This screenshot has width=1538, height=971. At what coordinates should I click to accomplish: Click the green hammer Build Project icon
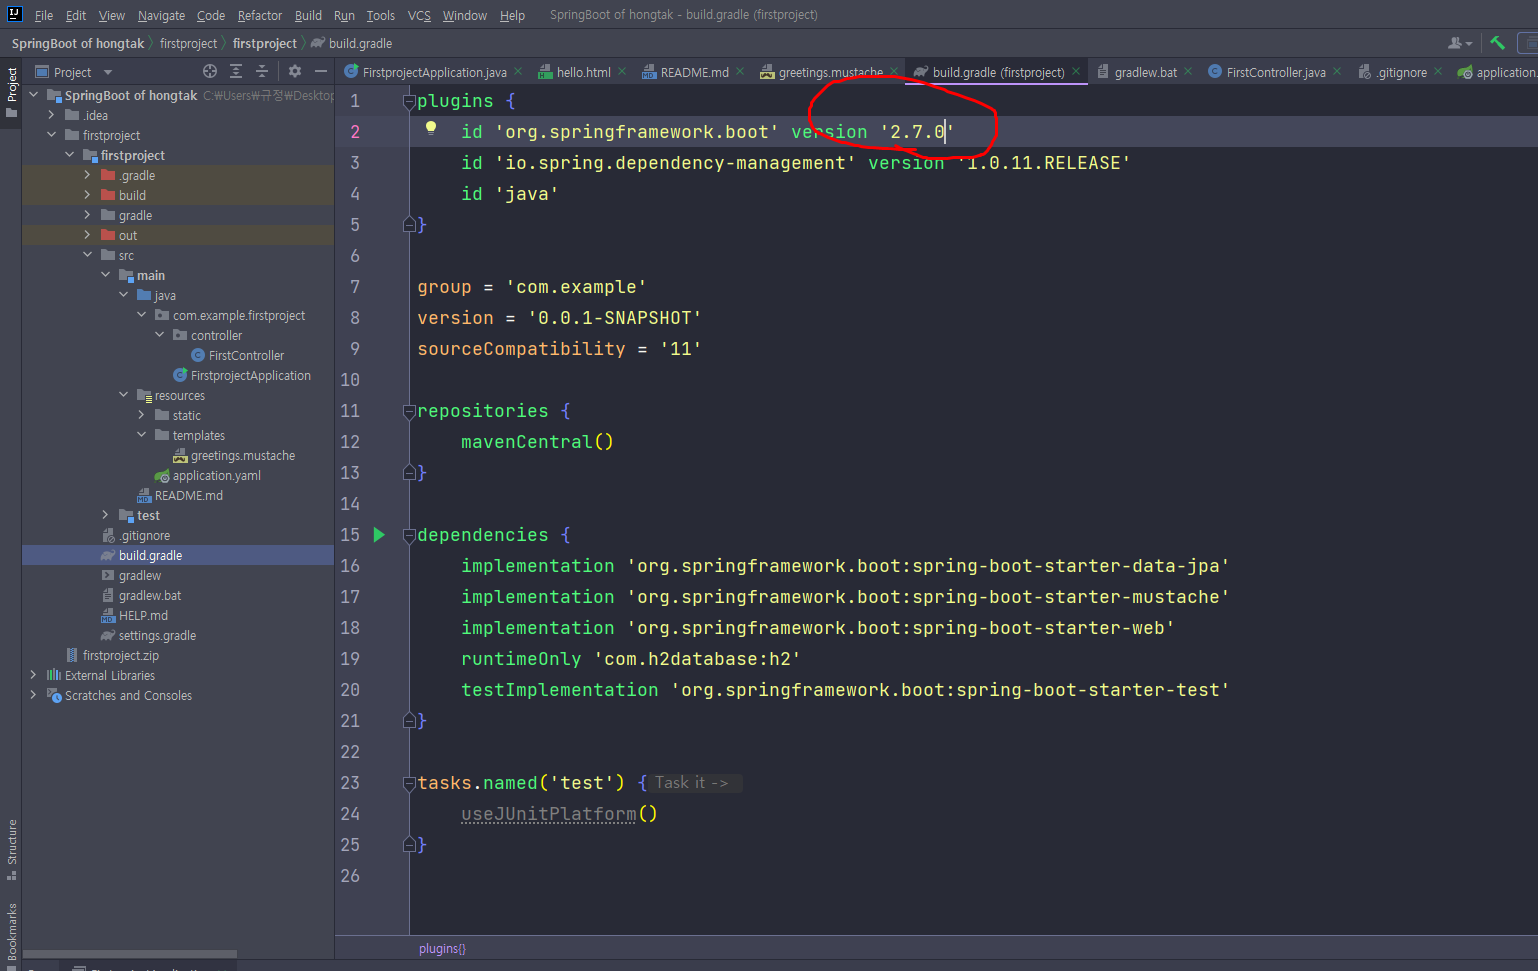pos(1497,43)
